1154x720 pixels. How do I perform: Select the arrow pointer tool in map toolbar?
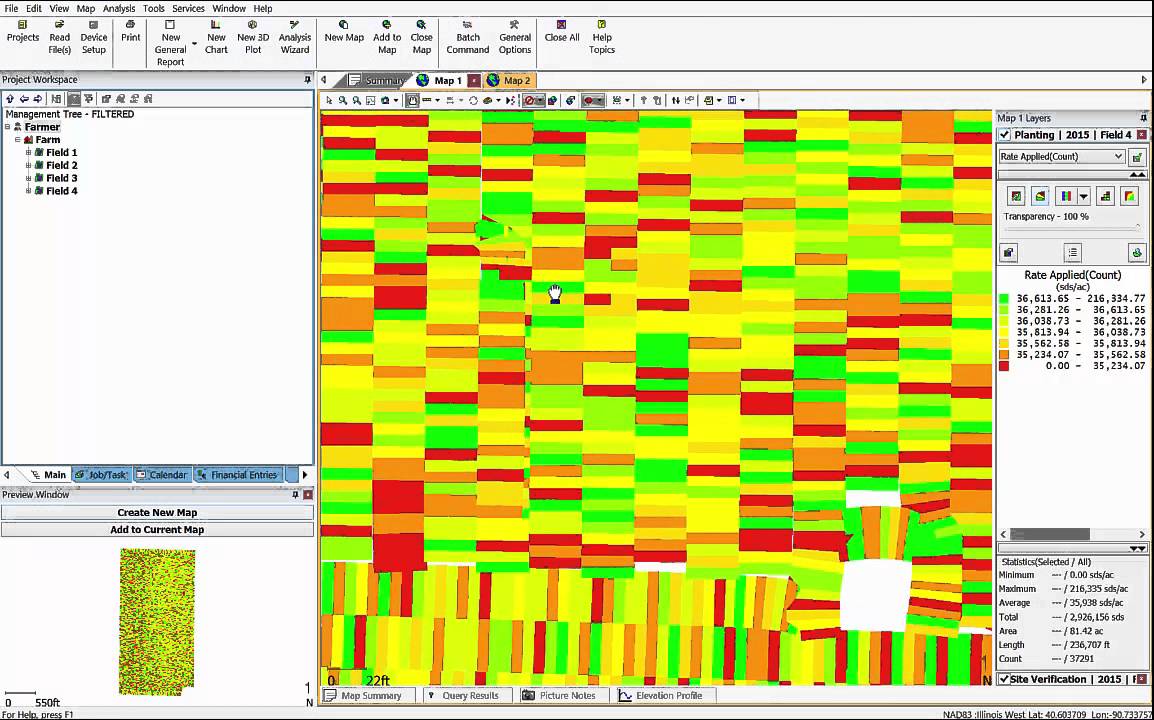pos(329,100)
